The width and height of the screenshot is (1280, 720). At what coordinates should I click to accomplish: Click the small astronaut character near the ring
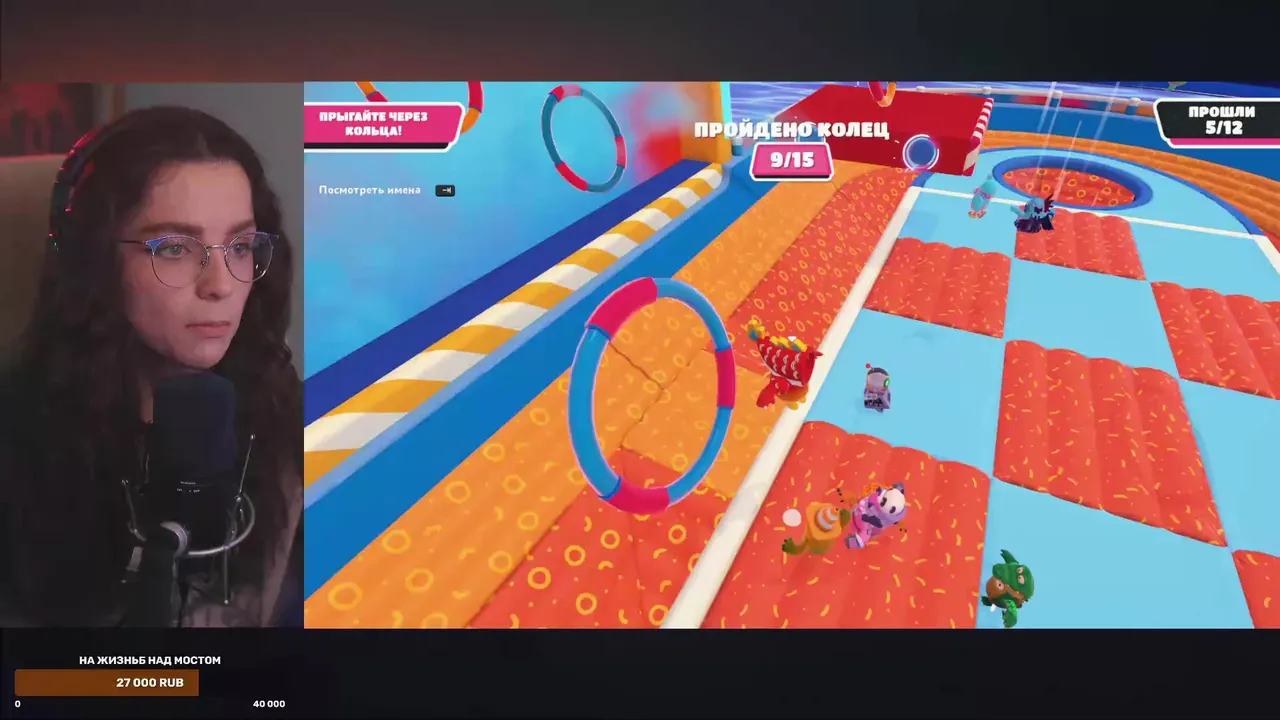click(877, 387)
